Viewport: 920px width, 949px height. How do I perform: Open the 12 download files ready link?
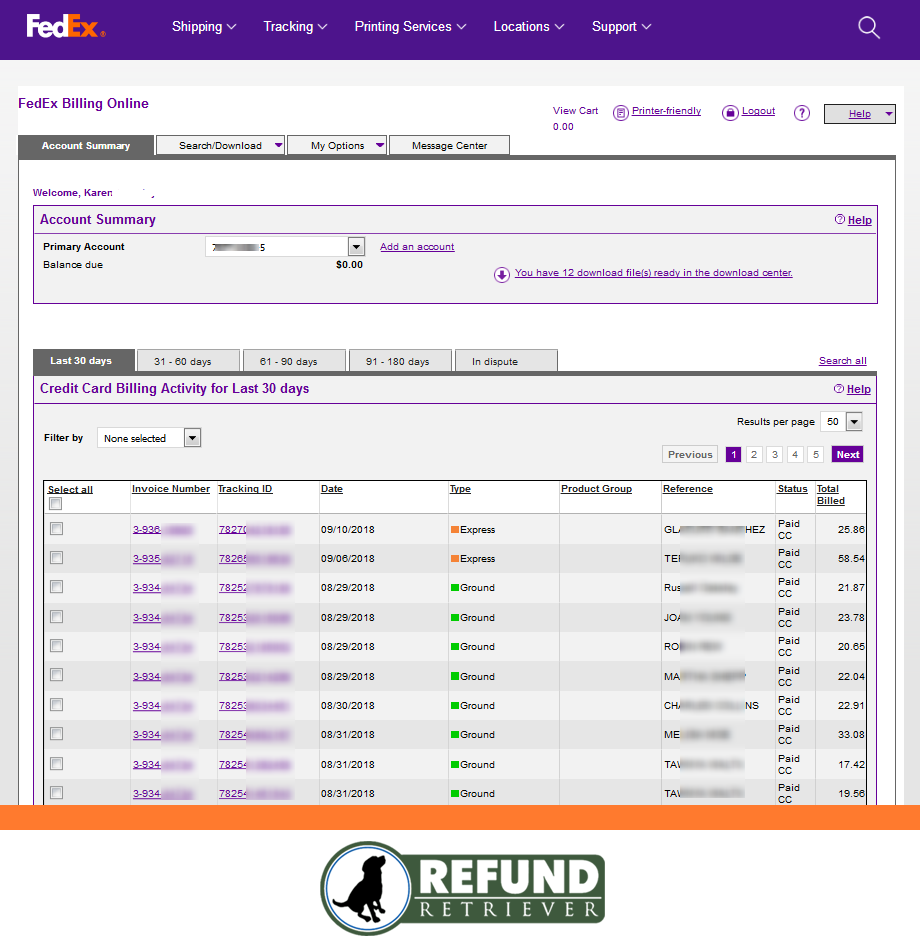654,272
